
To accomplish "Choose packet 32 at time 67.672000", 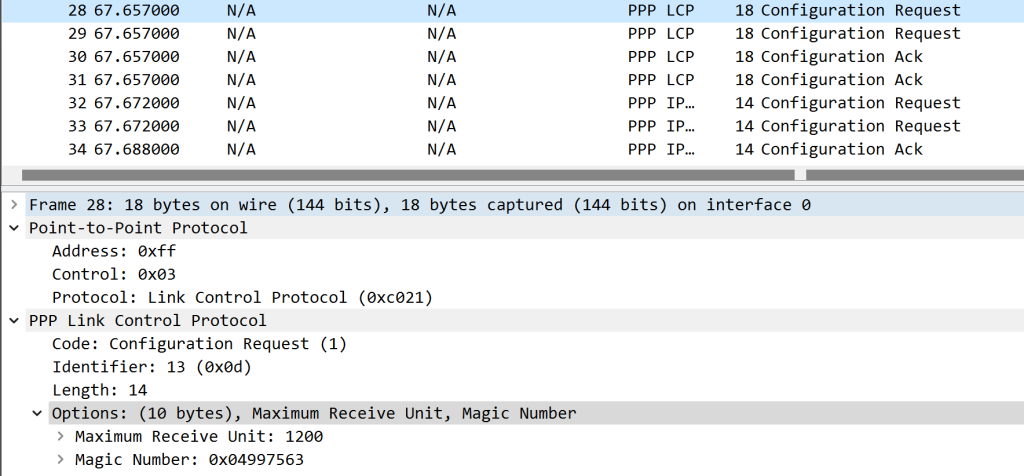I will pyautogui.click(x=500, y=103).
